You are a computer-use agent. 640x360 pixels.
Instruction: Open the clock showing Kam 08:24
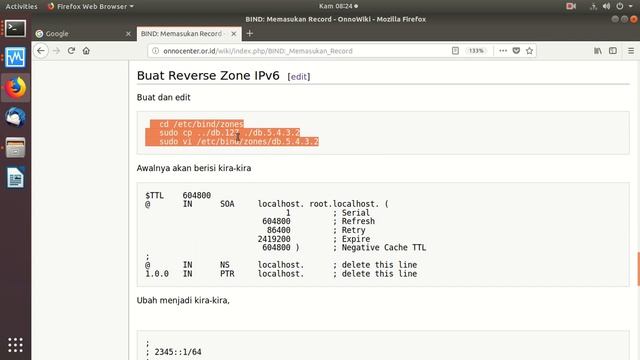pos(338,6)
